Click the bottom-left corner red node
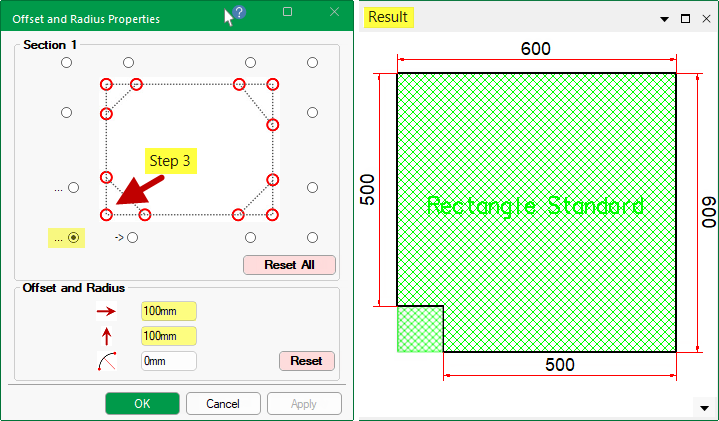The image size is (719, 421). [x=106, y=214]
